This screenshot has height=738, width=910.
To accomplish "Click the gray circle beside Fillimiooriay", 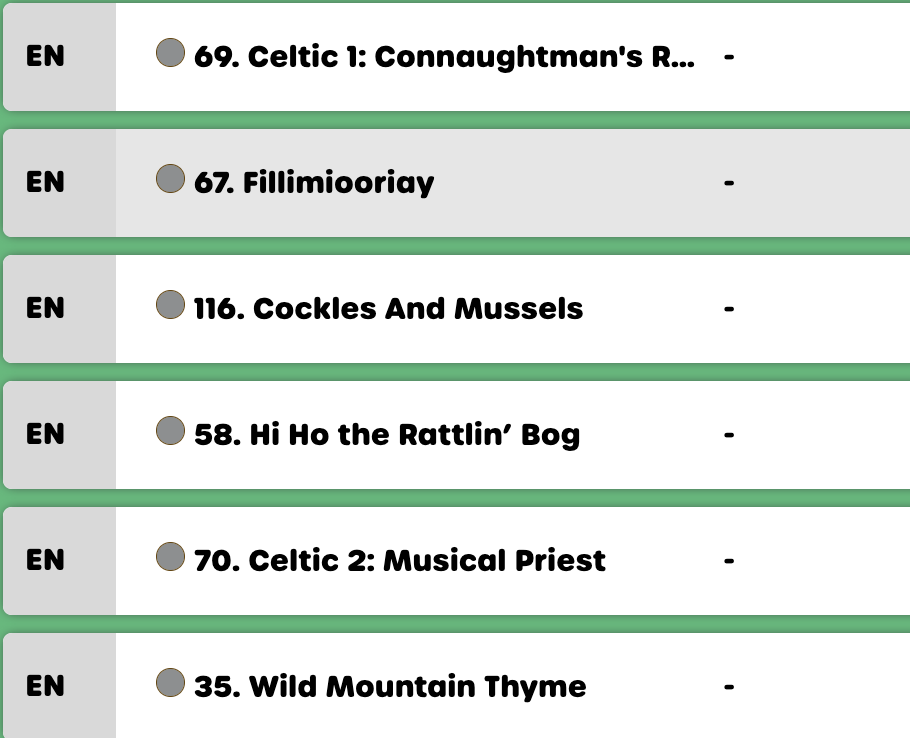I will (171, 179).
